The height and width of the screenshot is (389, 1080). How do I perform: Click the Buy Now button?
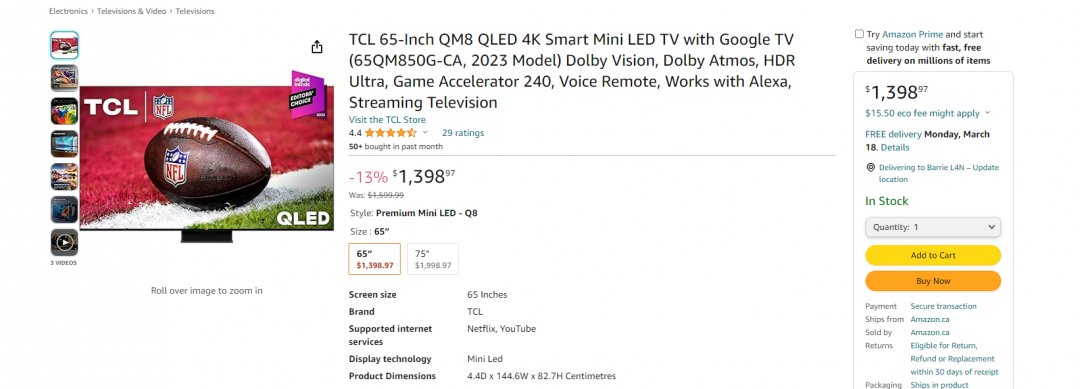pyautogui.click(x=933, y=281)
